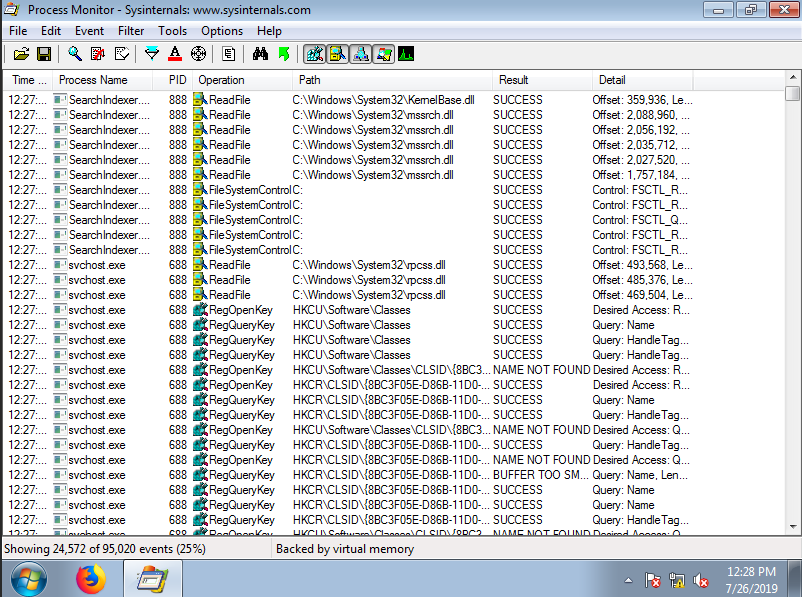Open the File menu
Viewport: 802px width, 597px height.
click(18, 31)
